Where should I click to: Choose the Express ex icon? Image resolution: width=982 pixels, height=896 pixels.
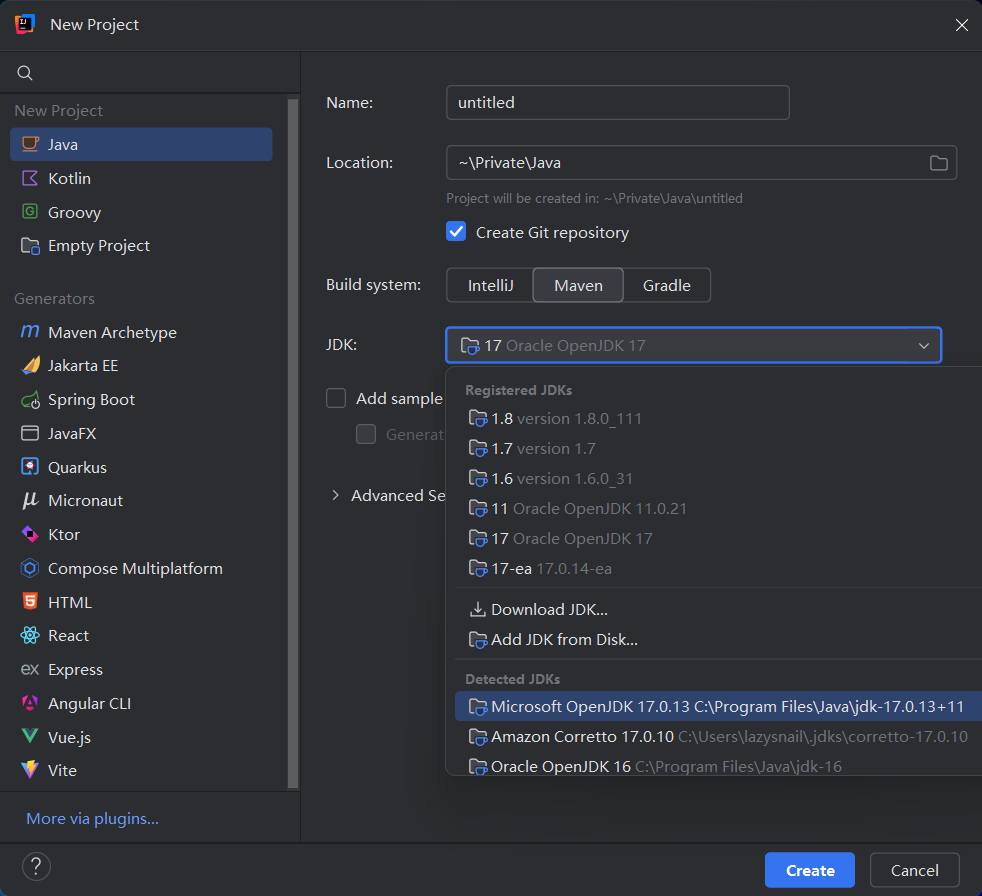coord(30,669)
